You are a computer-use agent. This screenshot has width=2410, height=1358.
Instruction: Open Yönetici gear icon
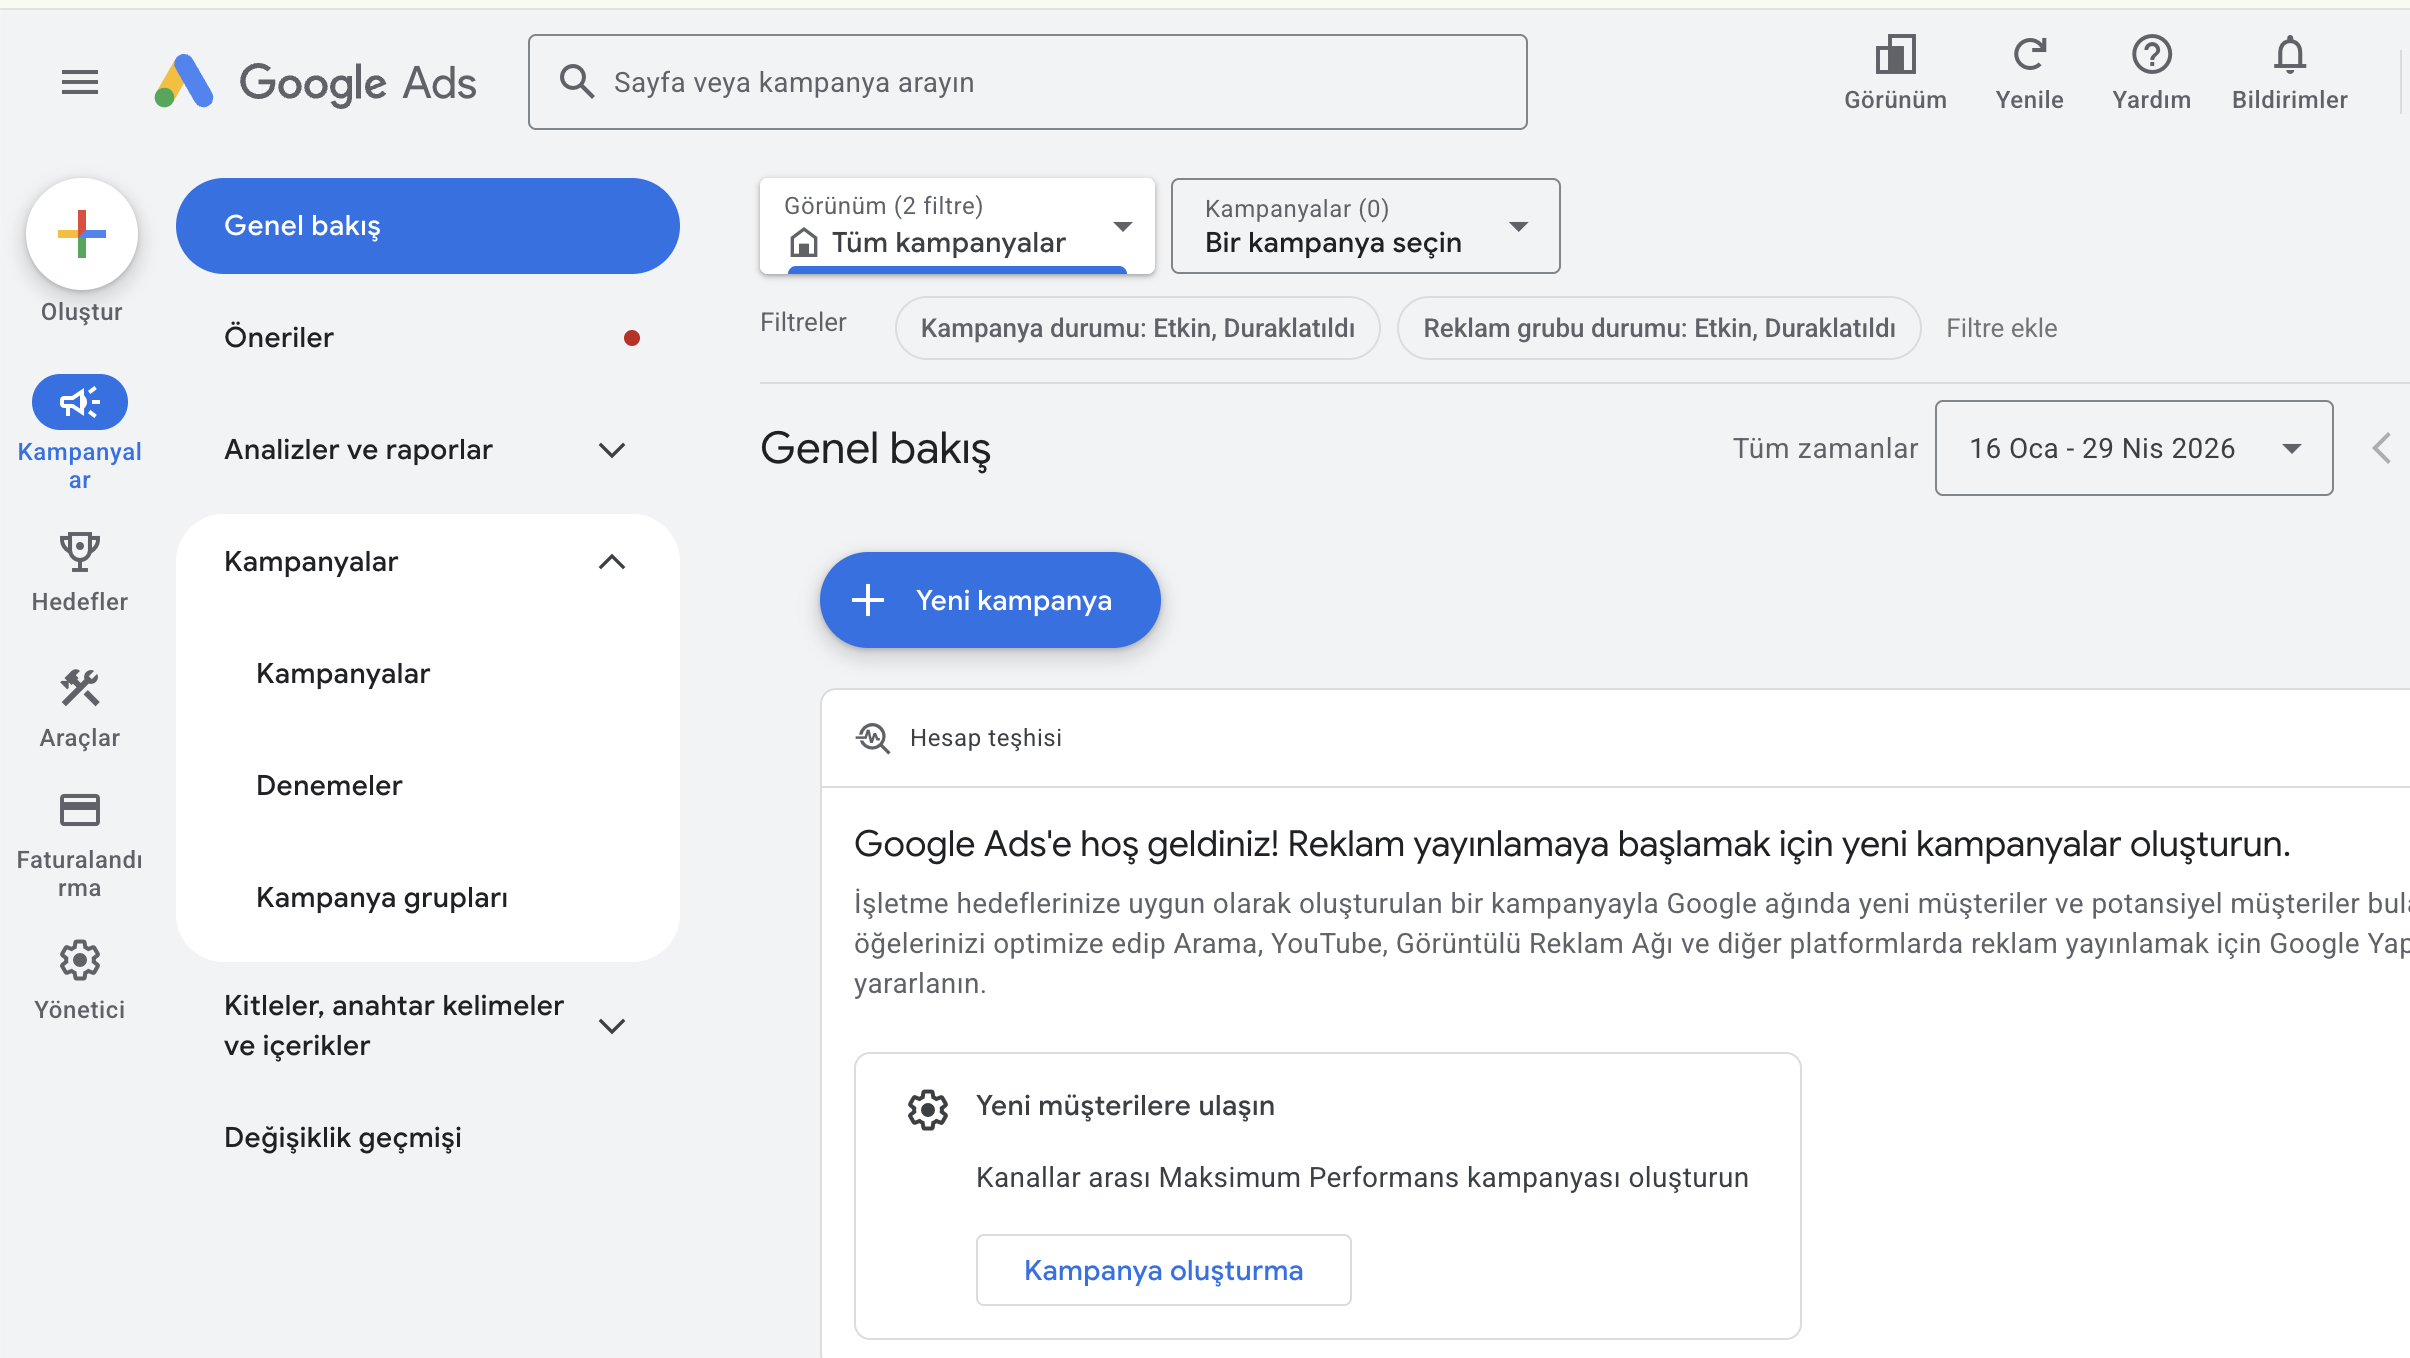click(80, 960)
